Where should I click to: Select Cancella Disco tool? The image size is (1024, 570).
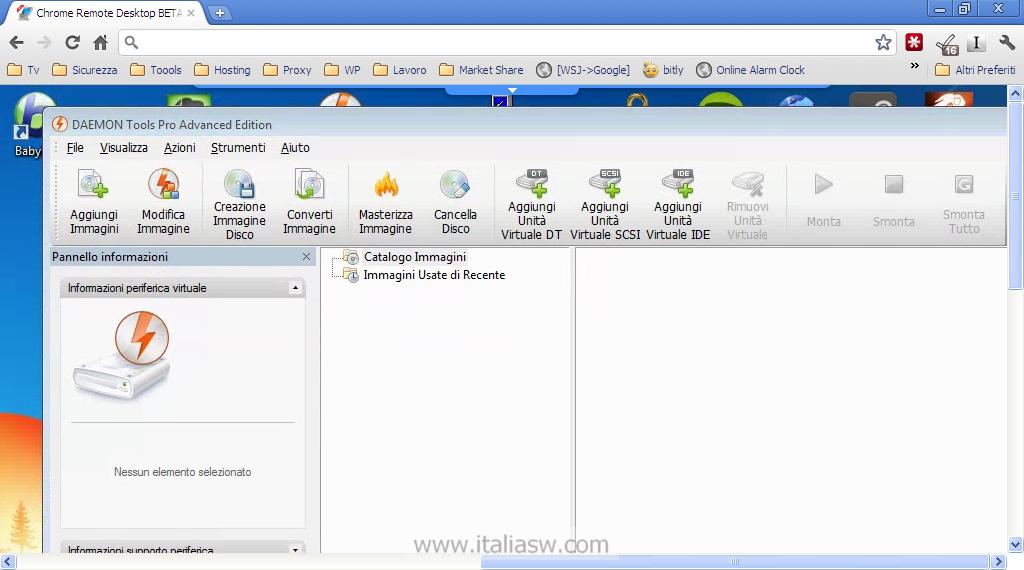point(455,202)
